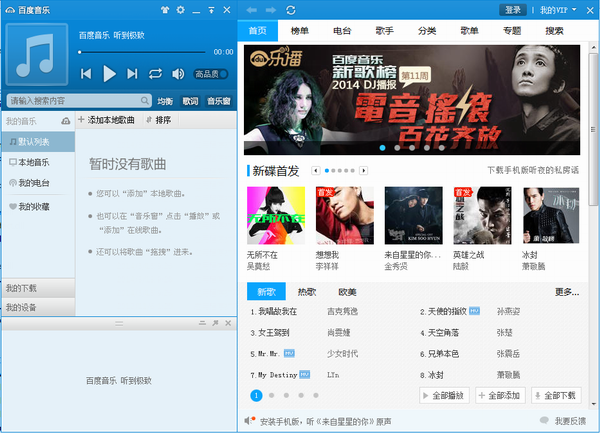The height and width of the screenshot is (434, 600).
Task: Click the lyrics panel collapse icon
Action: pyautogui.click(x=202, y=323)
